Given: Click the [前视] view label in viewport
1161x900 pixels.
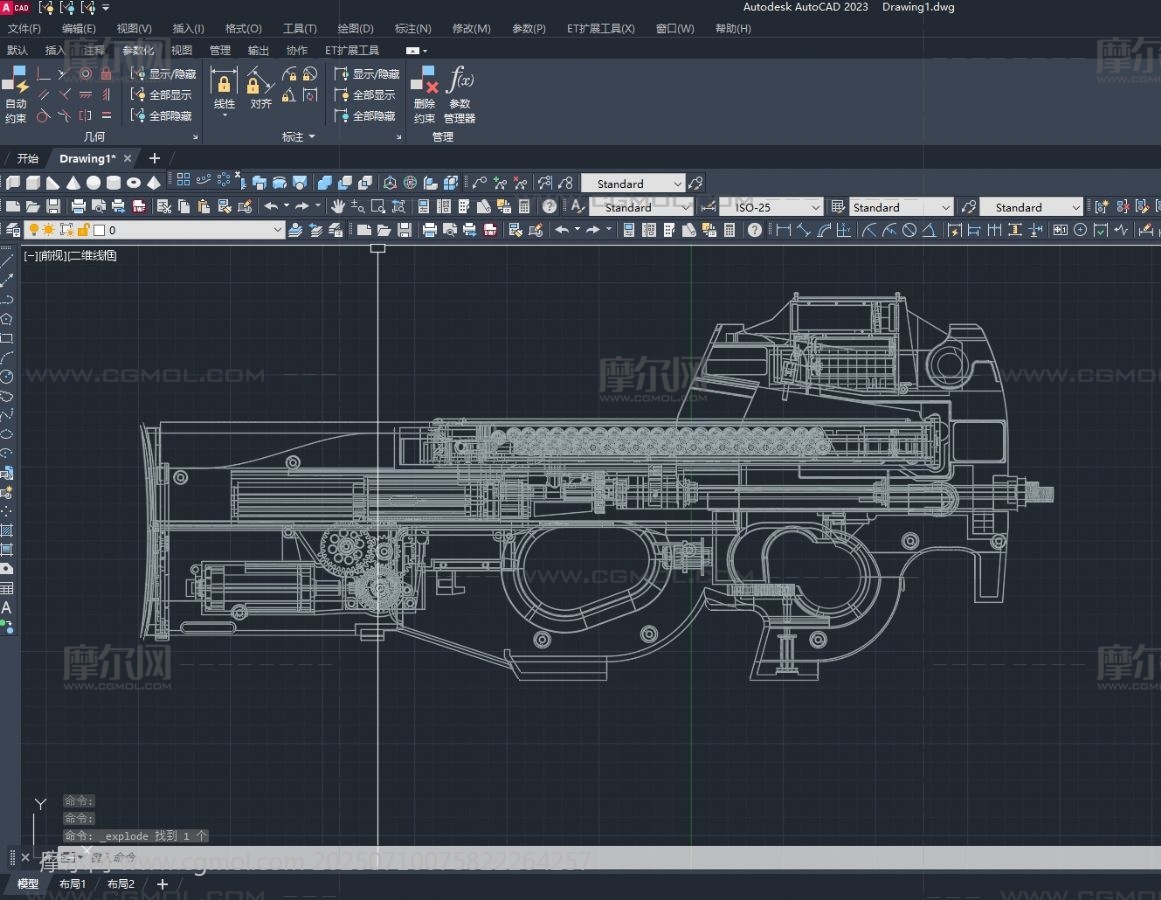Looking at the screenshot, I should [51, 255].
